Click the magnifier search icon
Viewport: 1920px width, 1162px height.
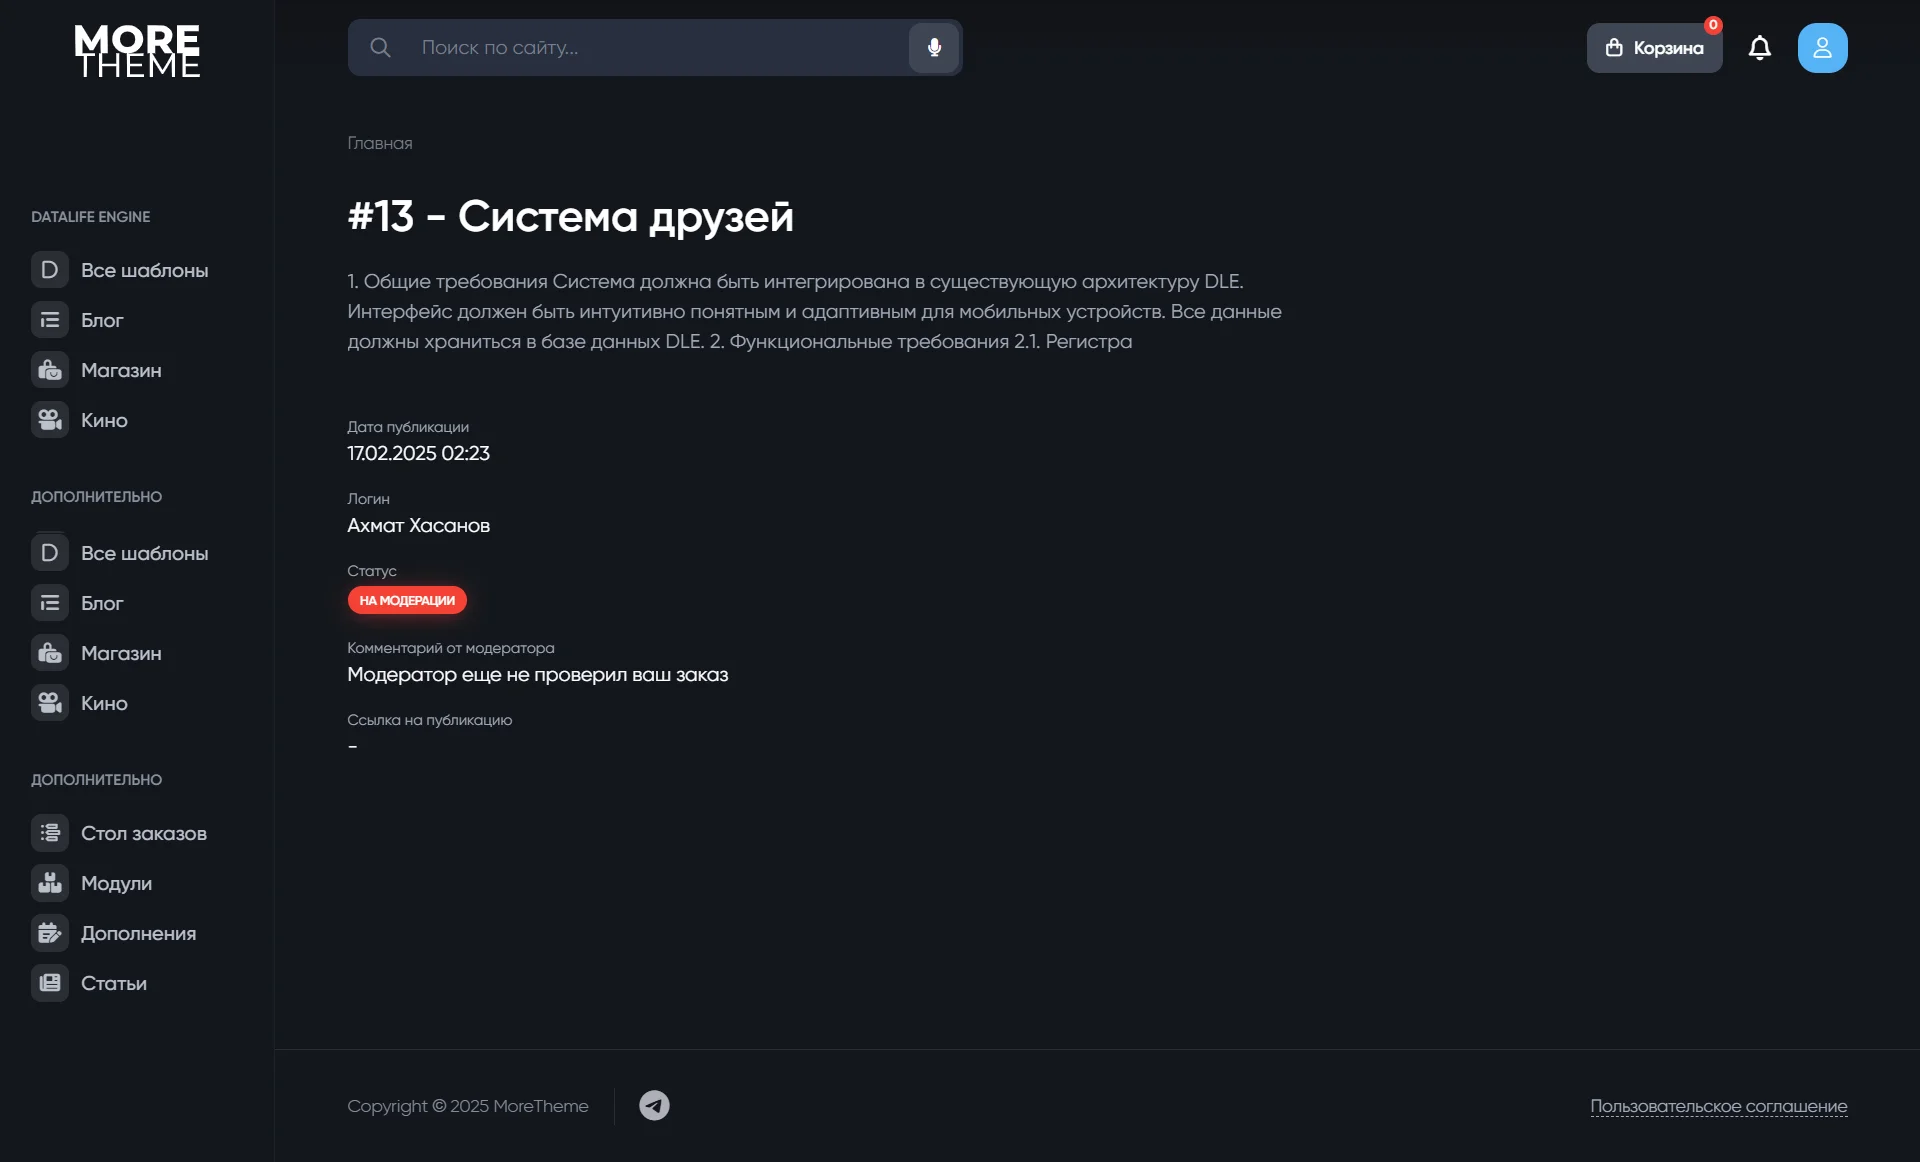(380, 47)
